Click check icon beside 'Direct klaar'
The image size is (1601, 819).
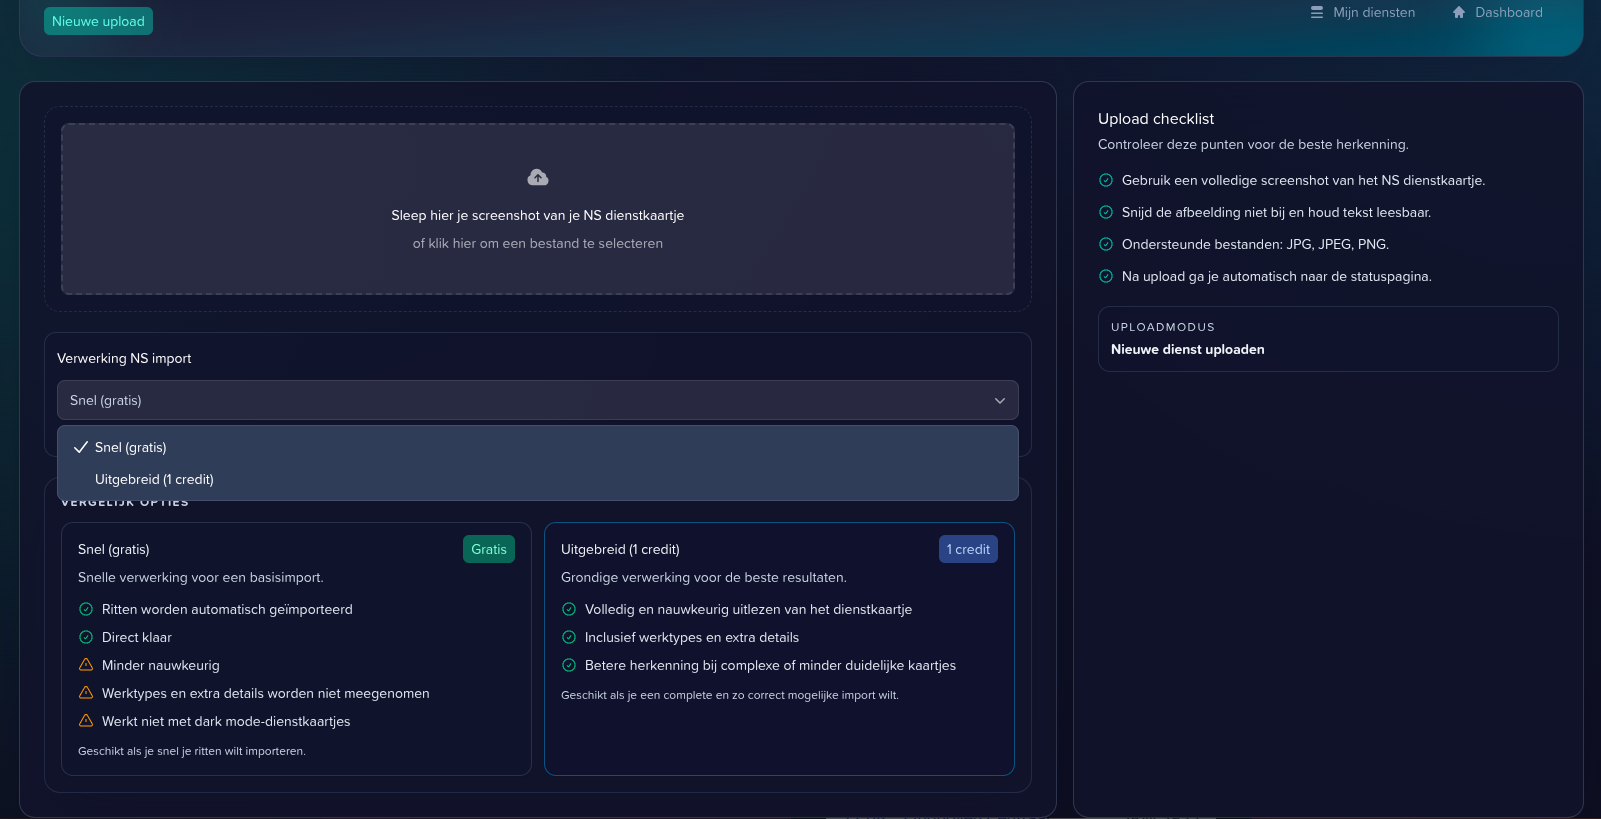[86, 637]
